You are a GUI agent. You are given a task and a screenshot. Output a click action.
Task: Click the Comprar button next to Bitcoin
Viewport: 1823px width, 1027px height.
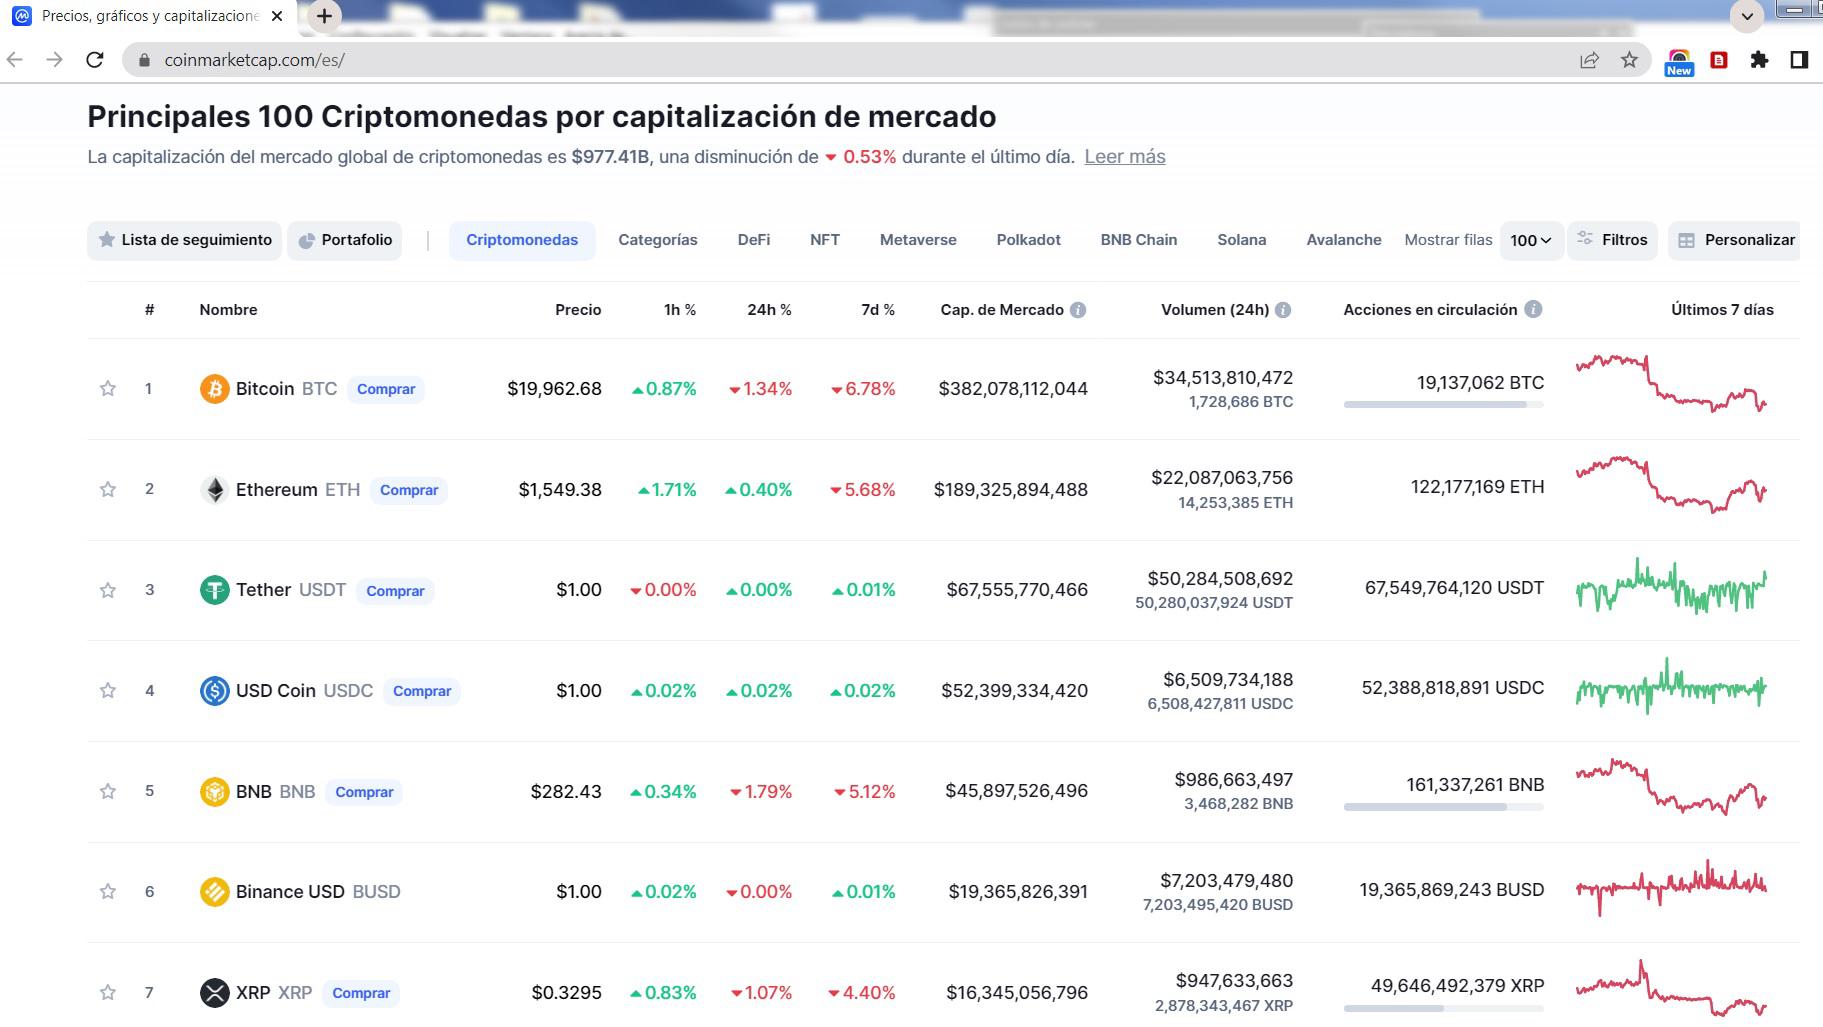386,390
